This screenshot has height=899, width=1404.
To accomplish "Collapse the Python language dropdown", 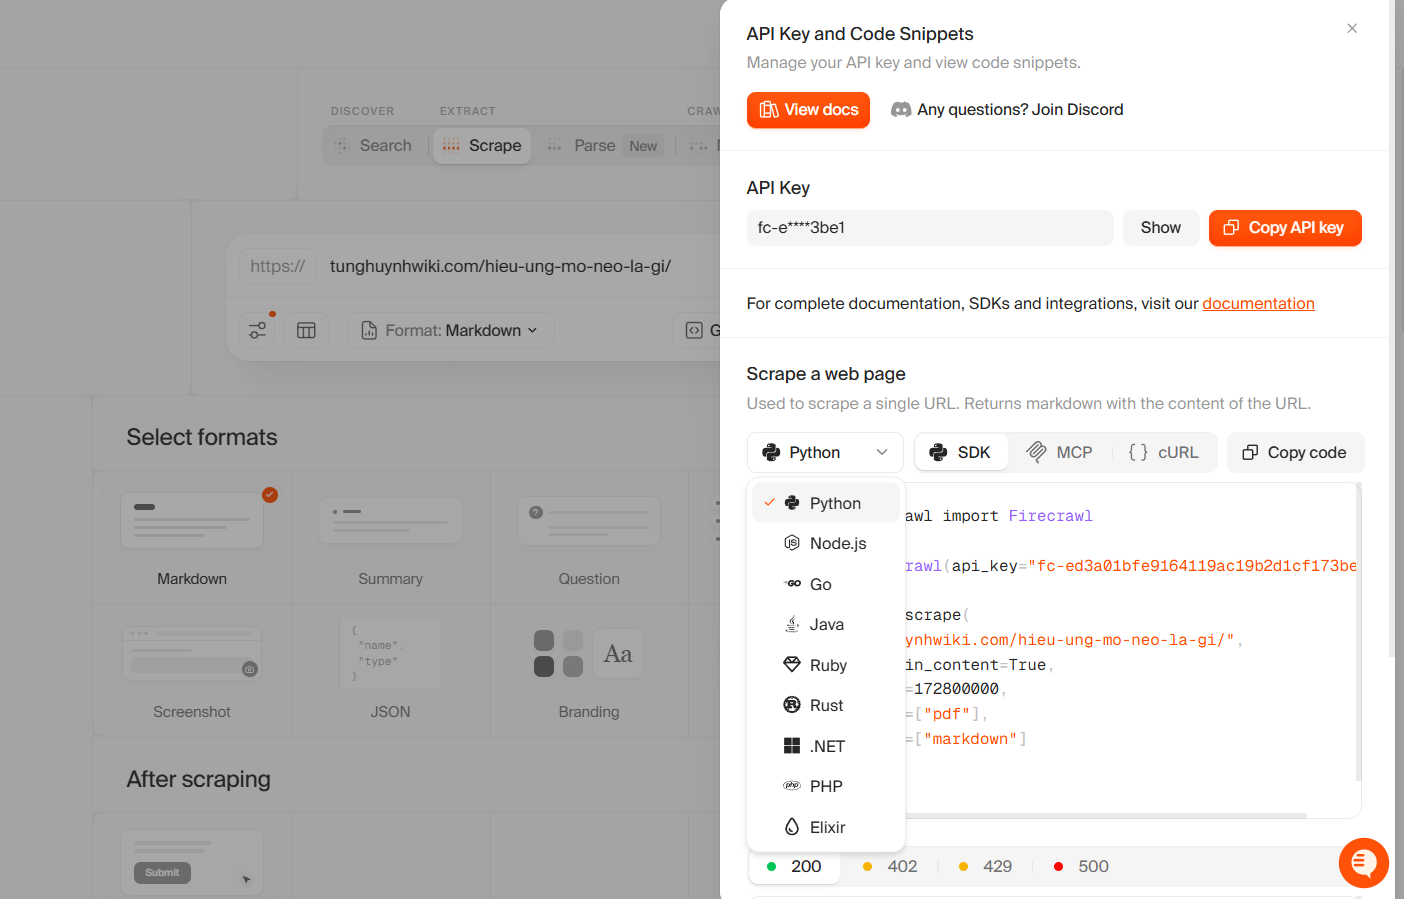I will tap(825, 453).
